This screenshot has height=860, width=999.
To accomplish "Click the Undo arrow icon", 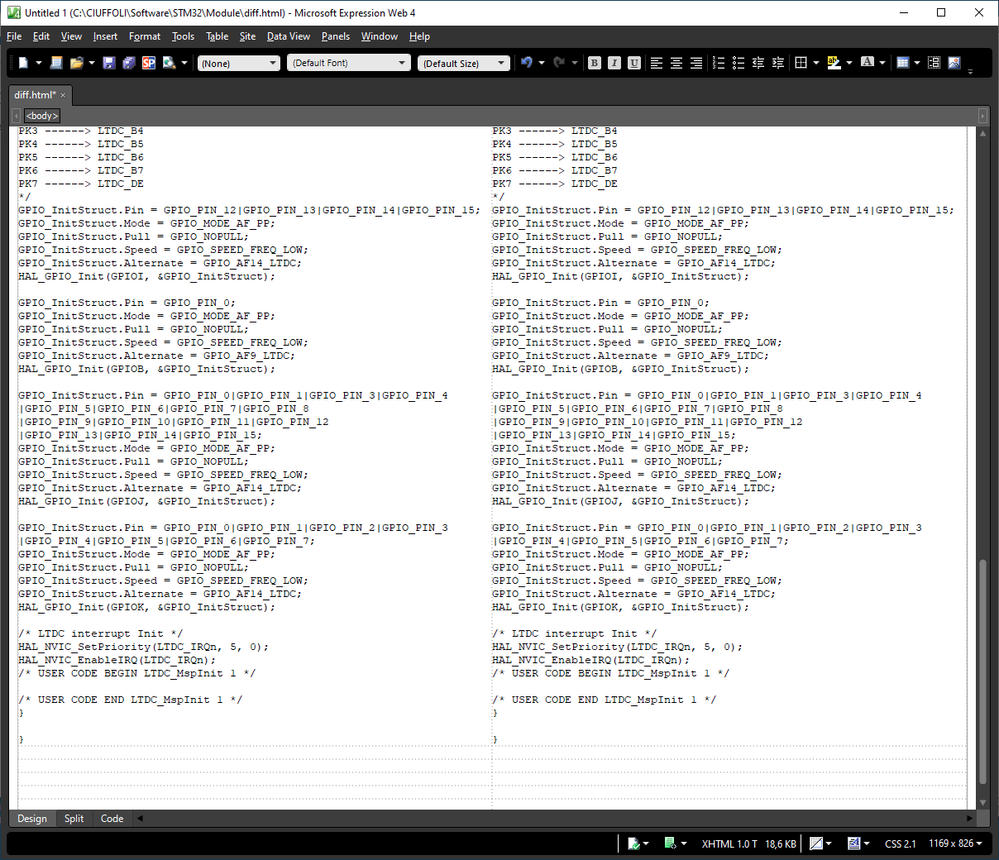I will click(x=526, y=62).
